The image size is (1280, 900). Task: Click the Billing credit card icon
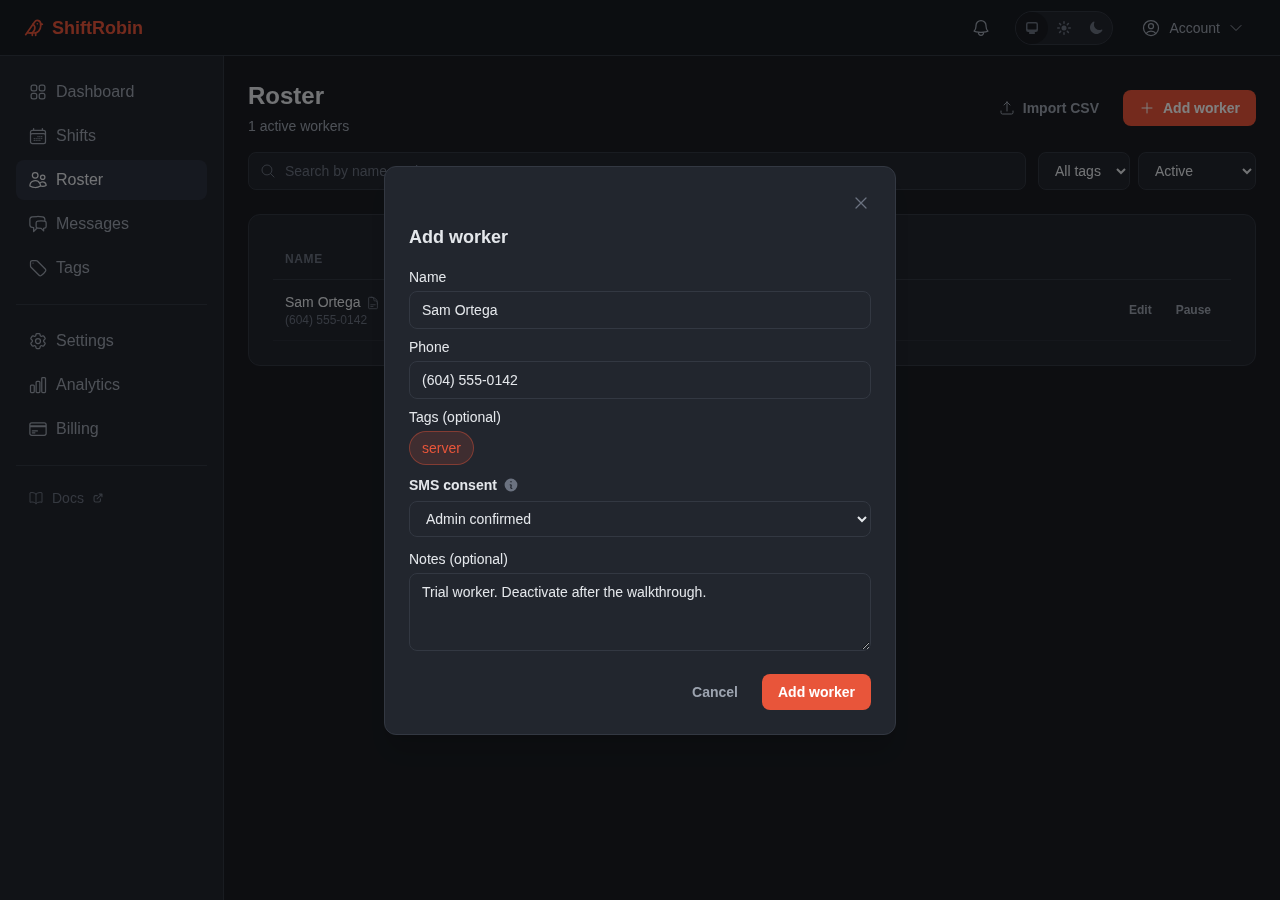click(x=38, y=429)
